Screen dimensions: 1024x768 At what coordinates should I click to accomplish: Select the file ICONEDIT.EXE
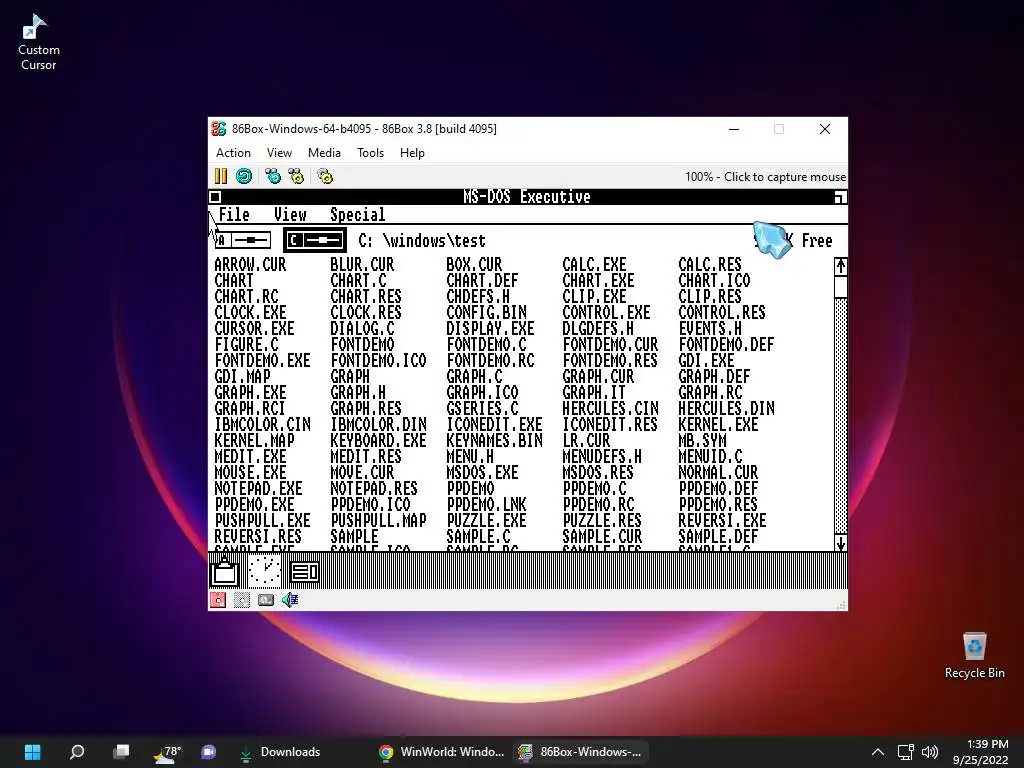(494, 424)
